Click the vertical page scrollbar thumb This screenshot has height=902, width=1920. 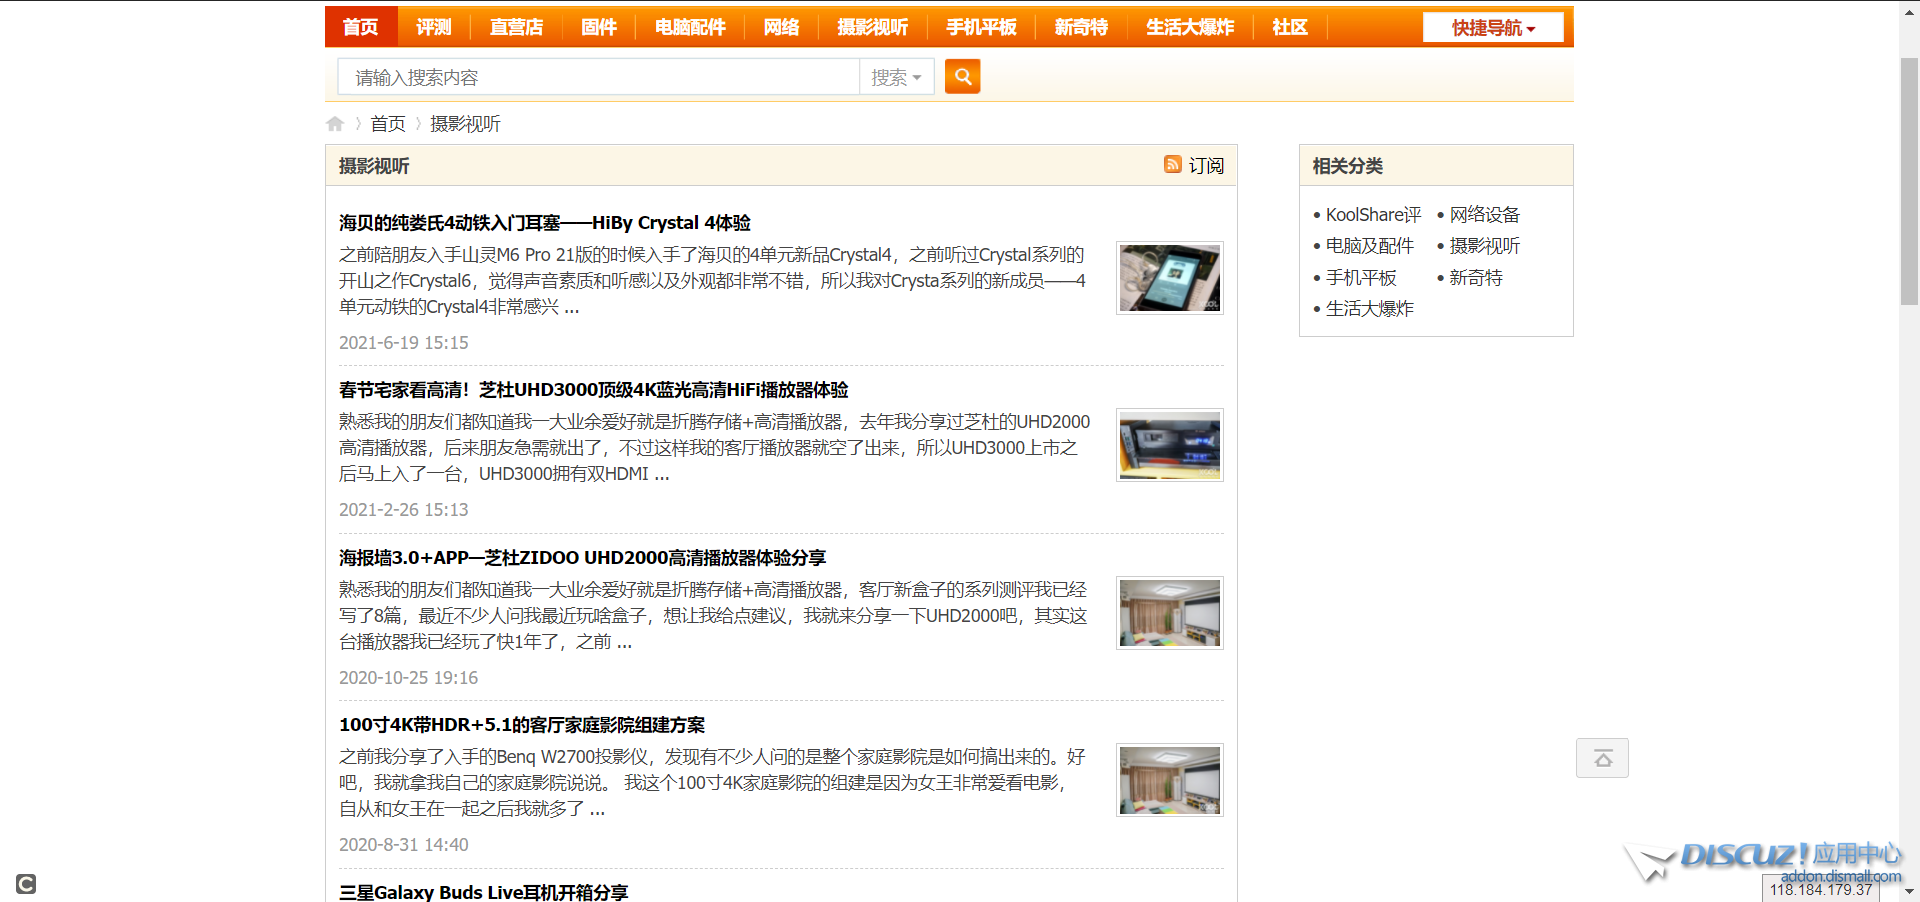pos(1909,180)
